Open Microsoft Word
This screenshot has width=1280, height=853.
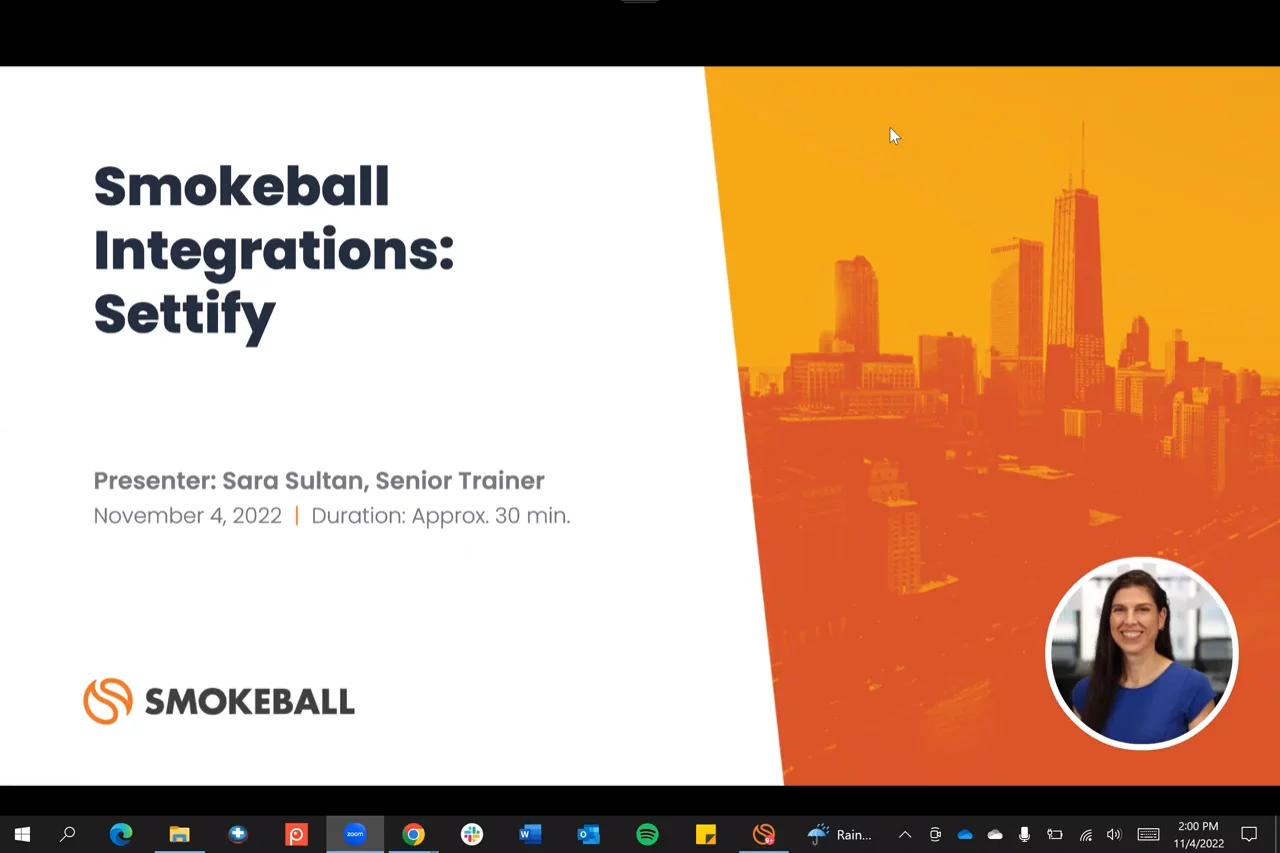pyautogui.click(x=530, y=834)
